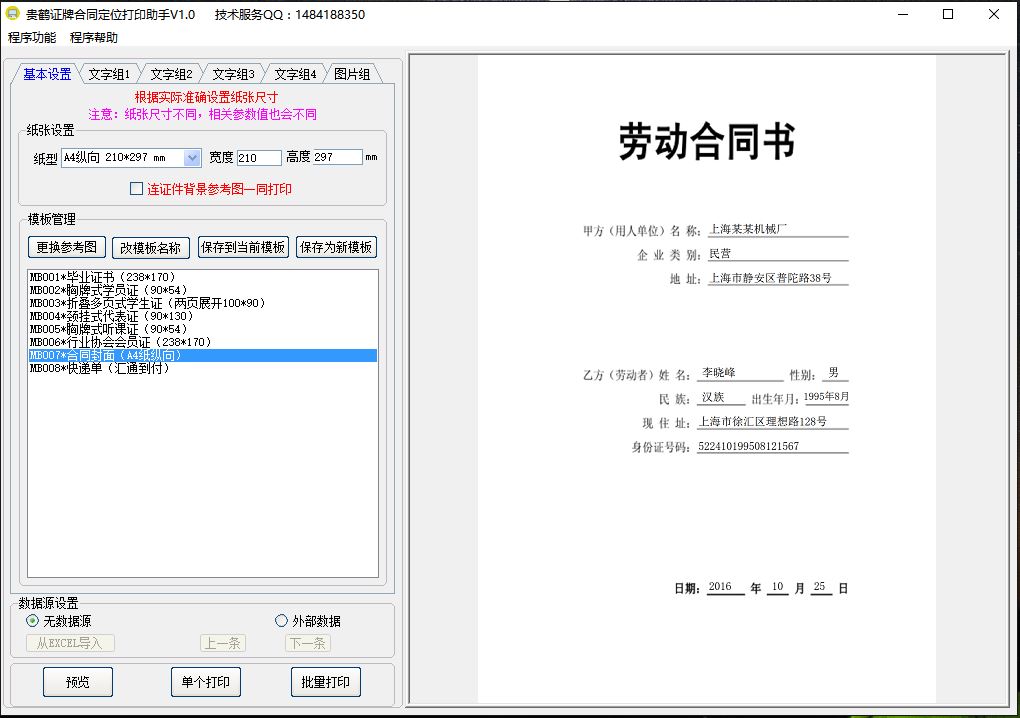Close the application window
The height and width of the screenshot is (718, 1020).
[x=994, y=14]
